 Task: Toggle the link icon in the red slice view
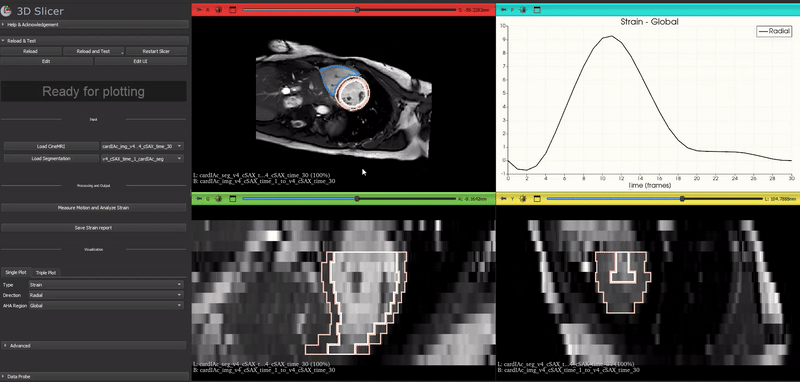pyautogui.click(x=219, y=10)
